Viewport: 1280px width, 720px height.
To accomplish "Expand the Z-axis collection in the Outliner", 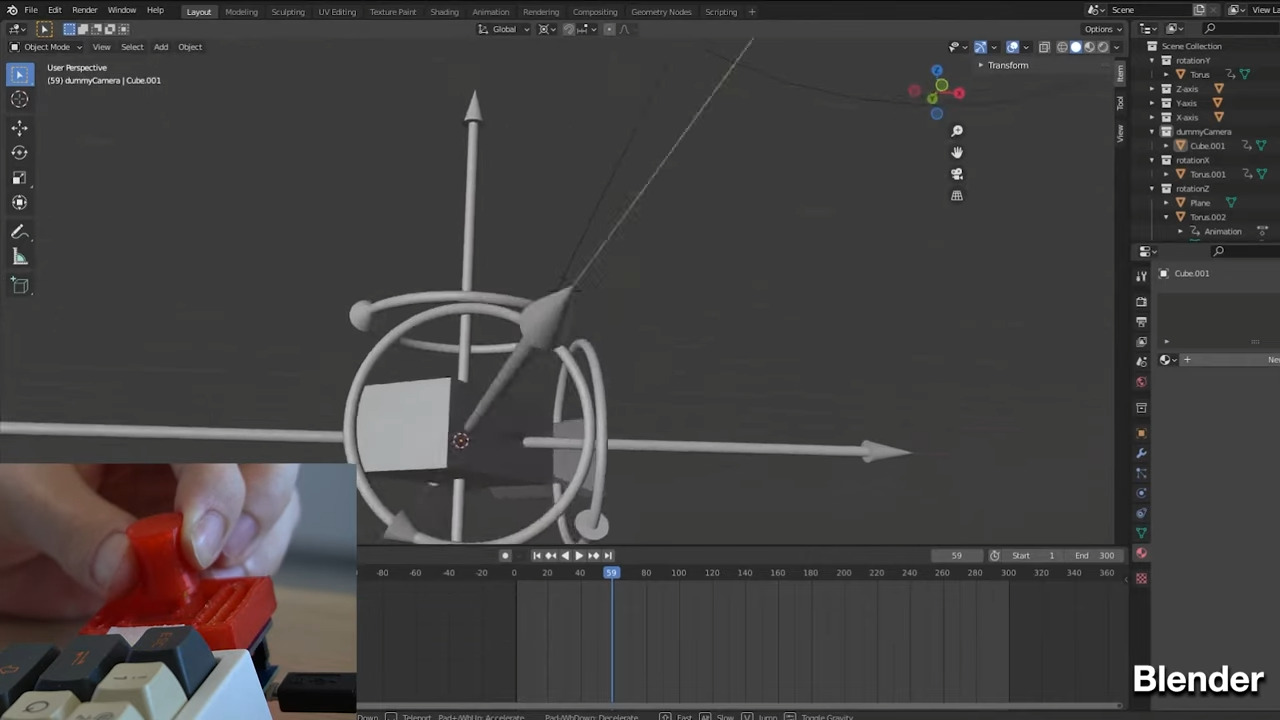I will [1151, 88].
